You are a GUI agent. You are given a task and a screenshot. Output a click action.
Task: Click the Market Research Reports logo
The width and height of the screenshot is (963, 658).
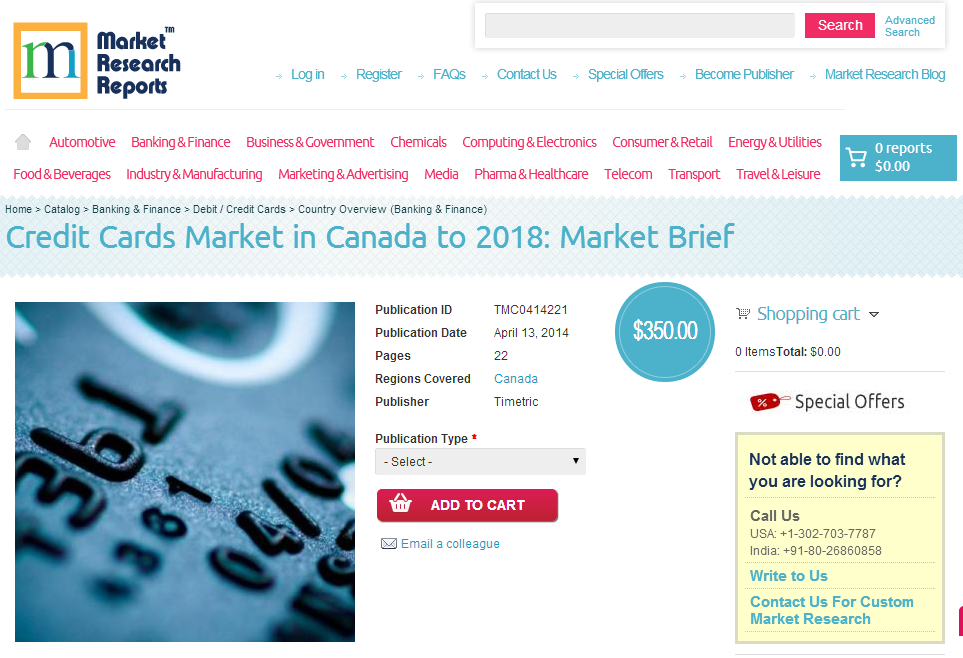pyautogui.click(x=95, y=60)
